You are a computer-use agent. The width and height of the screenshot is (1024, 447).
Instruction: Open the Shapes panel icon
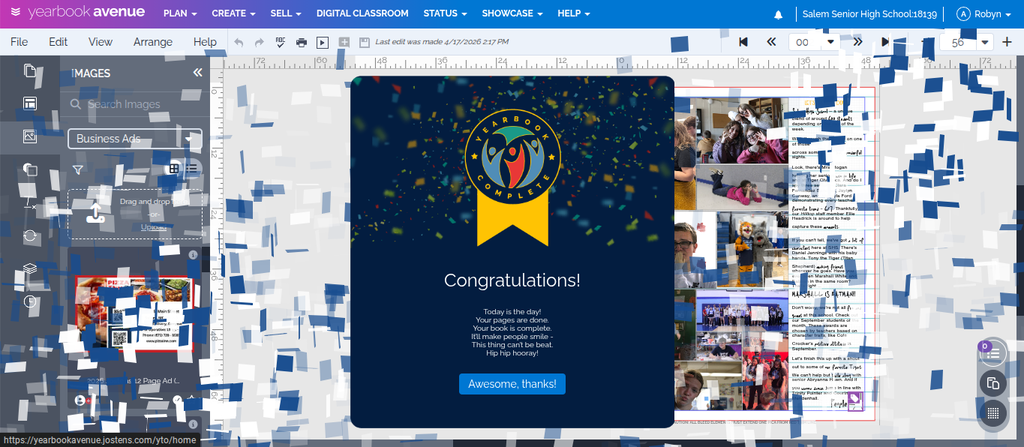coord(29,169)
